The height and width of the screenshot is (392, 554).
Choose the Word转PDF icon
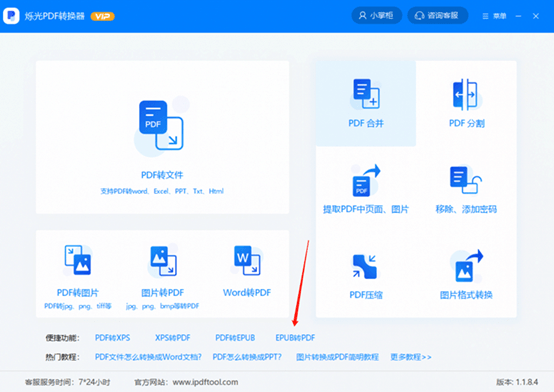click(247, 260)
